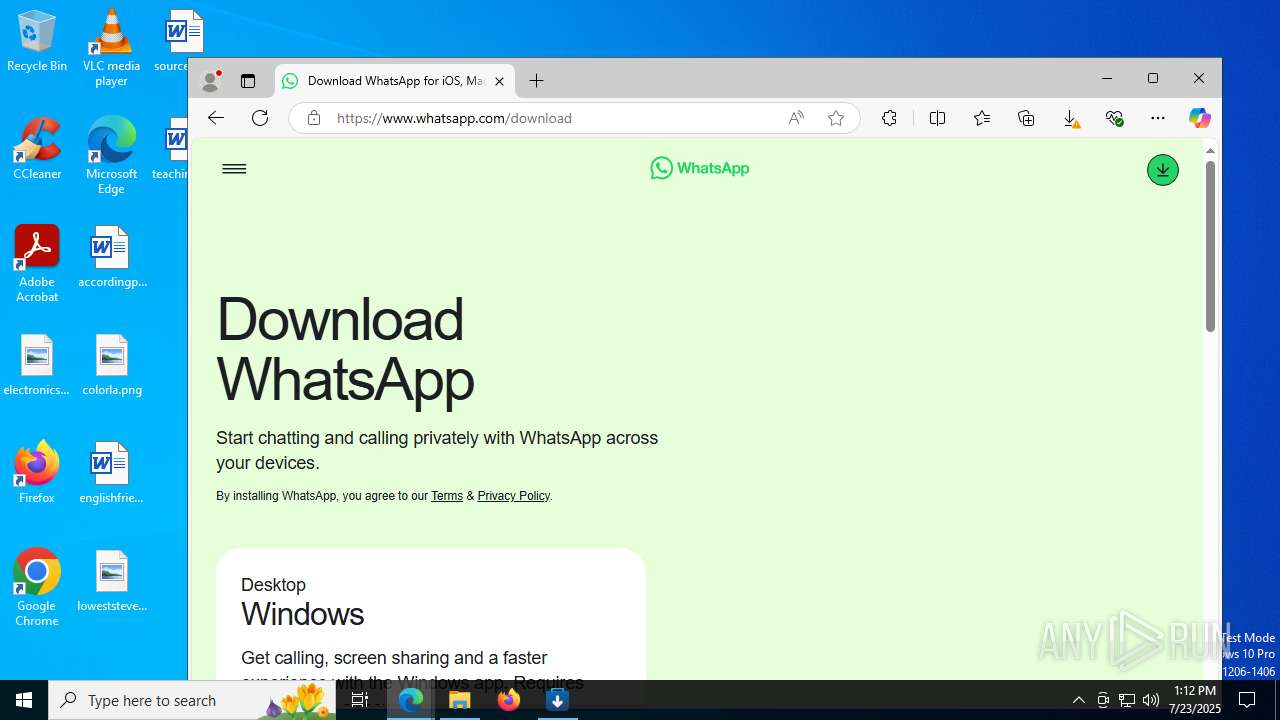Open the notification center icon
This screenshot has width=1280, height=720.
coord(1247,700)
